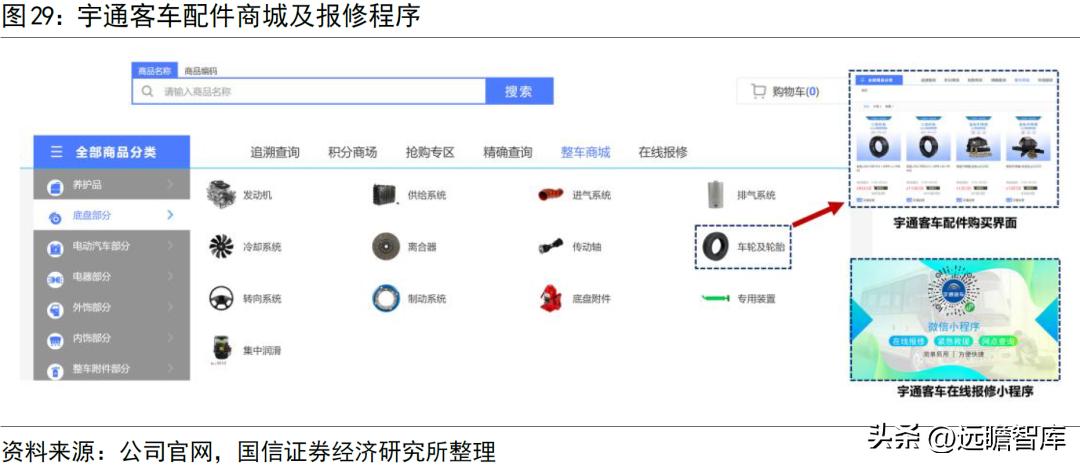Image resolution: width=1080 pixels, height=465 pixels.
Task: Click the fan image for 冷却系统
Action: (x=221, y=247)
